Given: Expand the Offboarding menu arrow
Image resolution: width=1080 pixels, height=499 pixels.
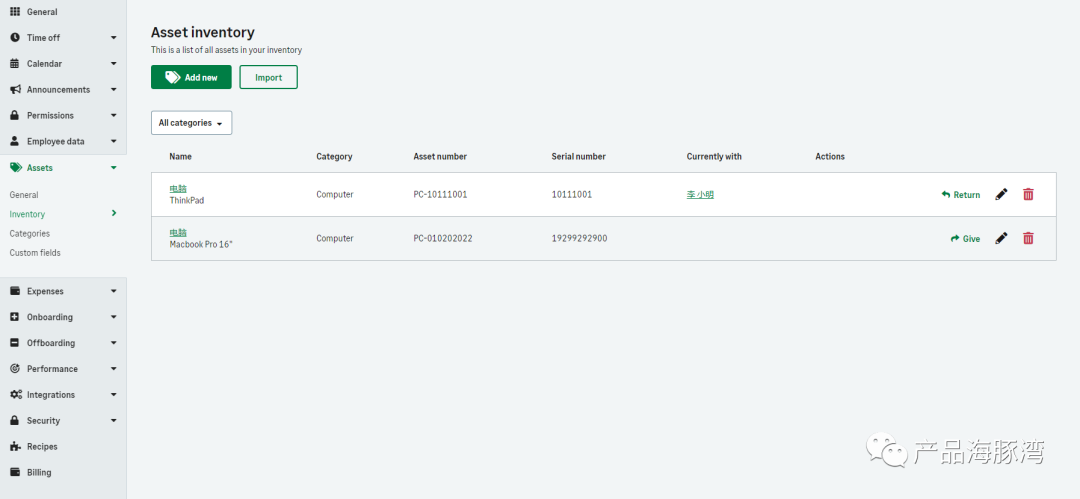Looking at the screenshot, I should (x=114, y=343).
